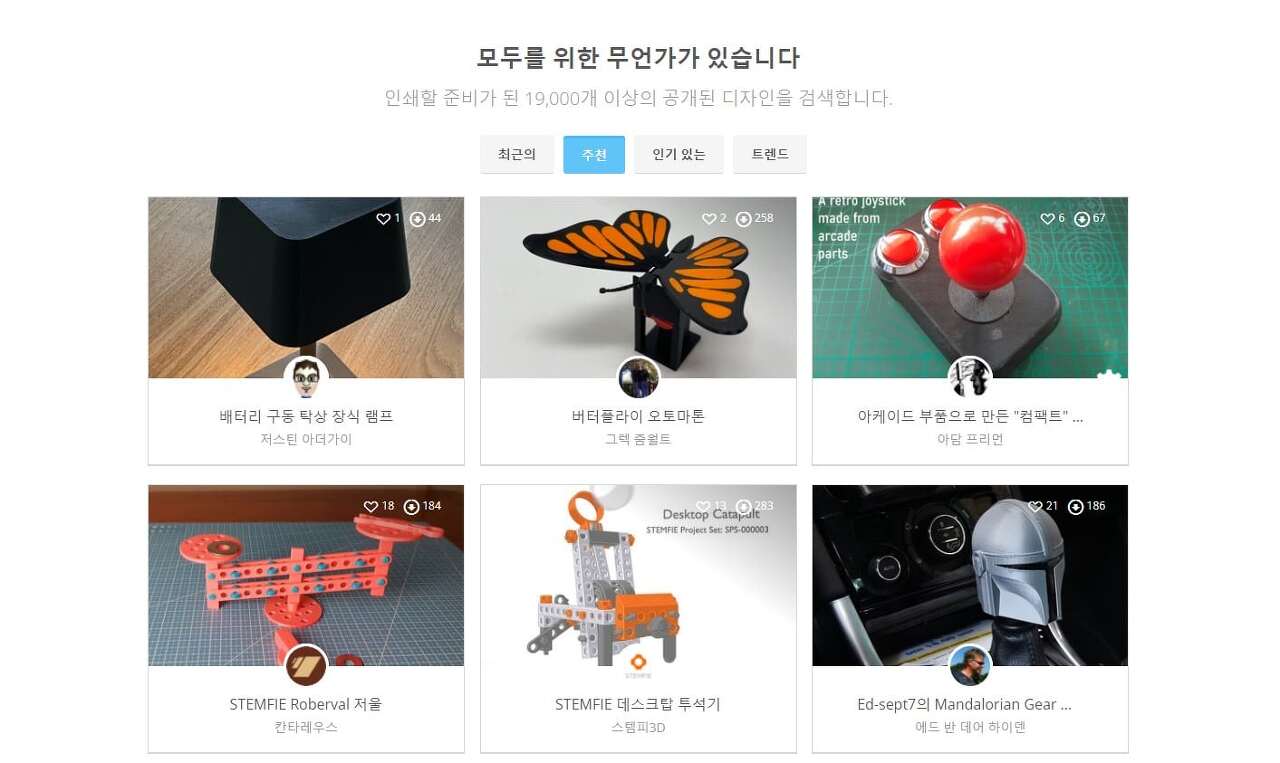The height and width of the screenshot is (763, 1280).
Task: Click download icon on Mandalorian gear card
Action: coord(1075,507)
